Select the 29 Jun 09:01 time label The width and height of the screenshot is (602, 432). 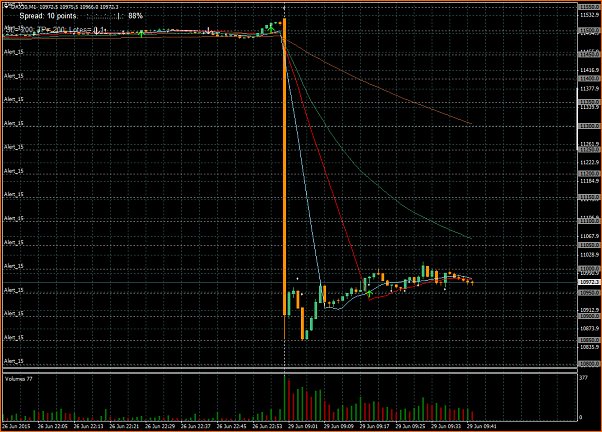click(303, 426)
